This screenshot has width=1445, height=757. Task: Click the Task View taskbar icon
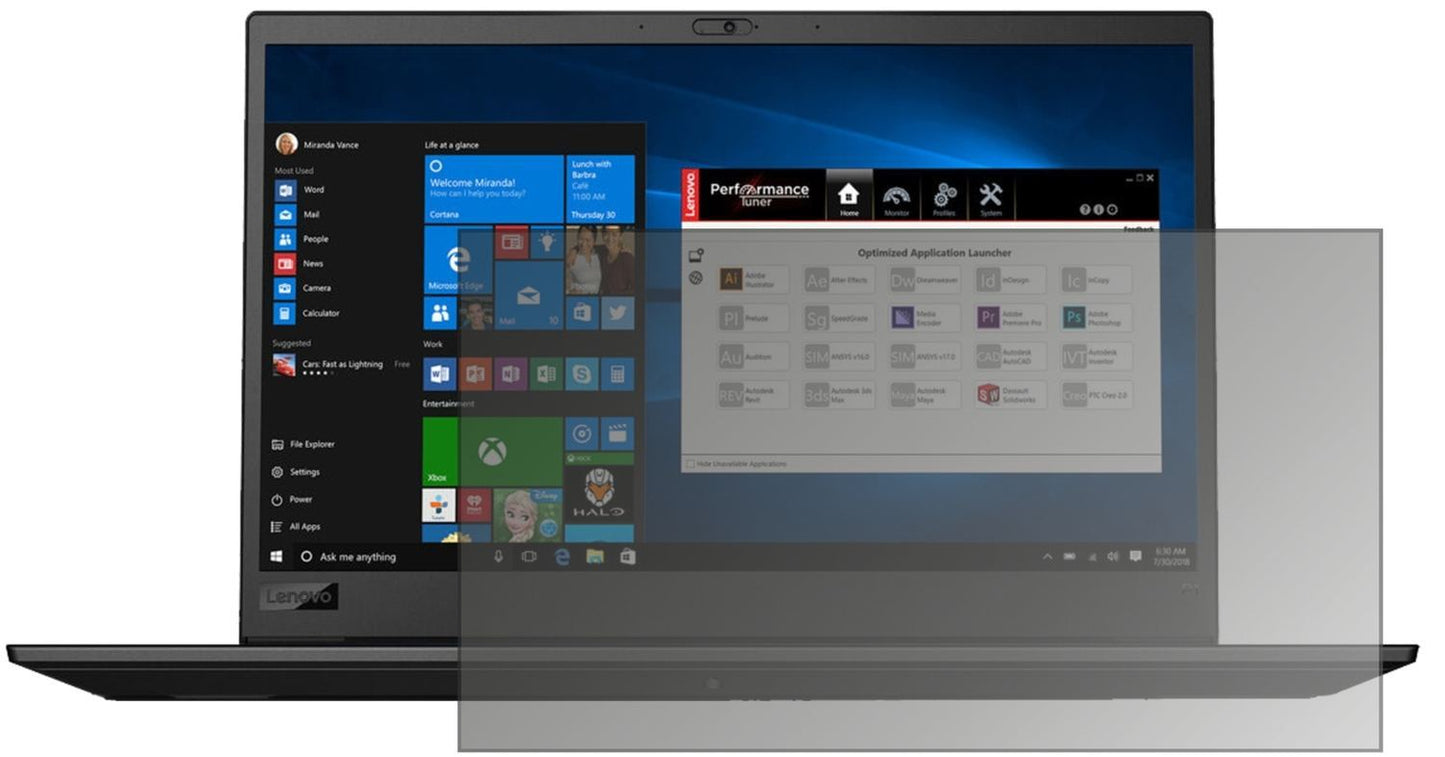click(529, 557)
